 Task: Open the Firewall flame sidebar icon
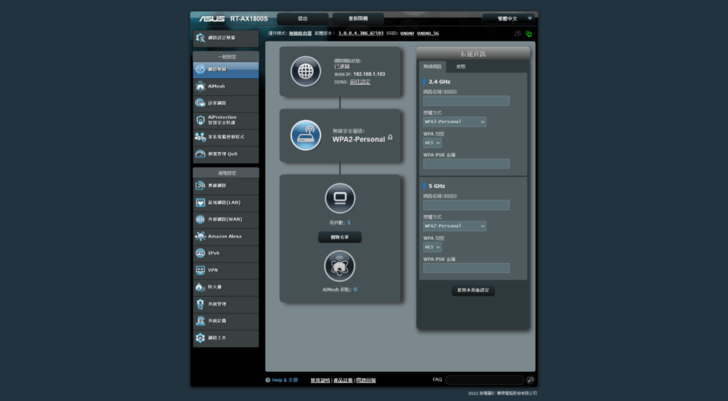coord(200,287)
